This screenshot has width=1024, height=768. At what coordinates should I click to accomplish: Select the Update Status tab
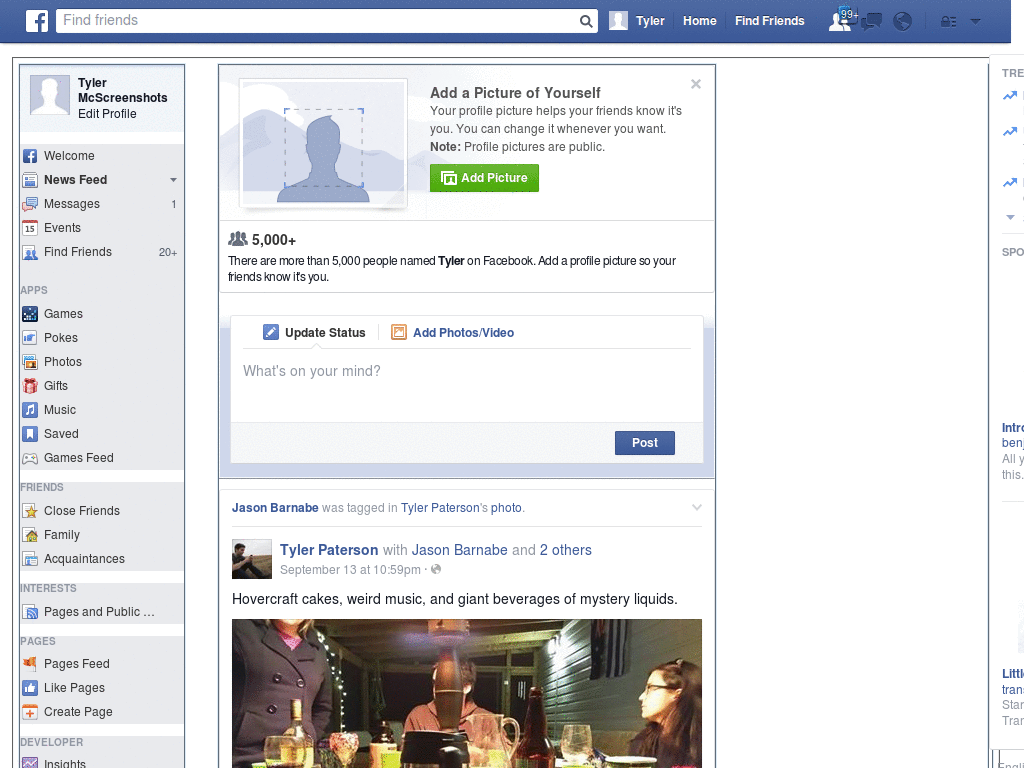314,332
